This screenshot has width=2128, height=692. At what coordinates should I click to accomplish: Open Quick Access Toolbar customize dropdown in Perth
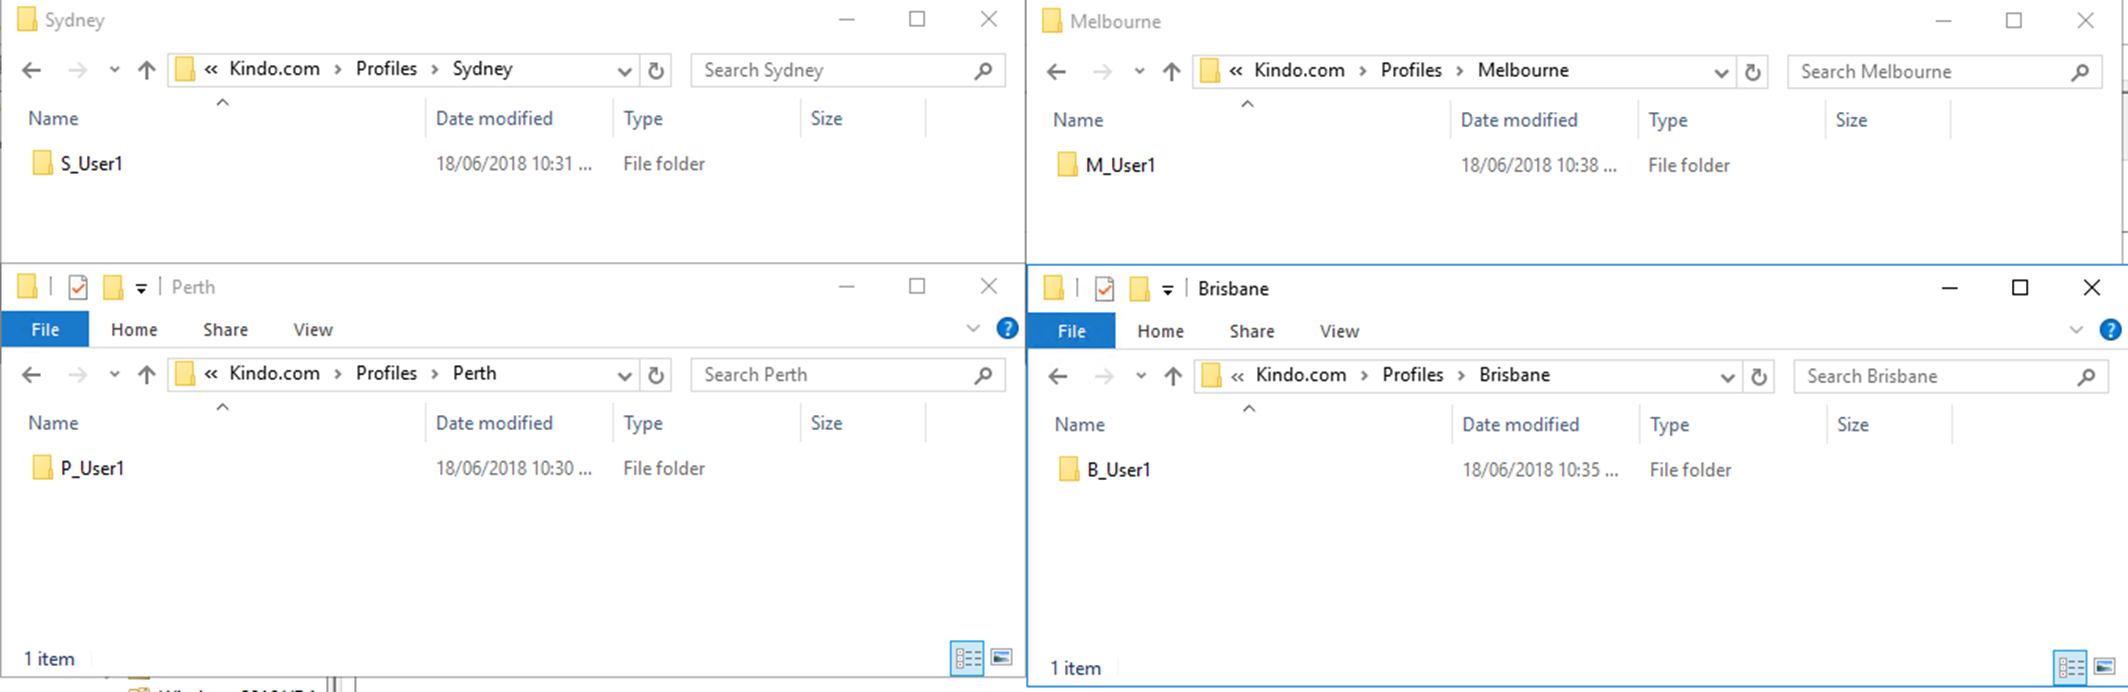pos(141,288)
